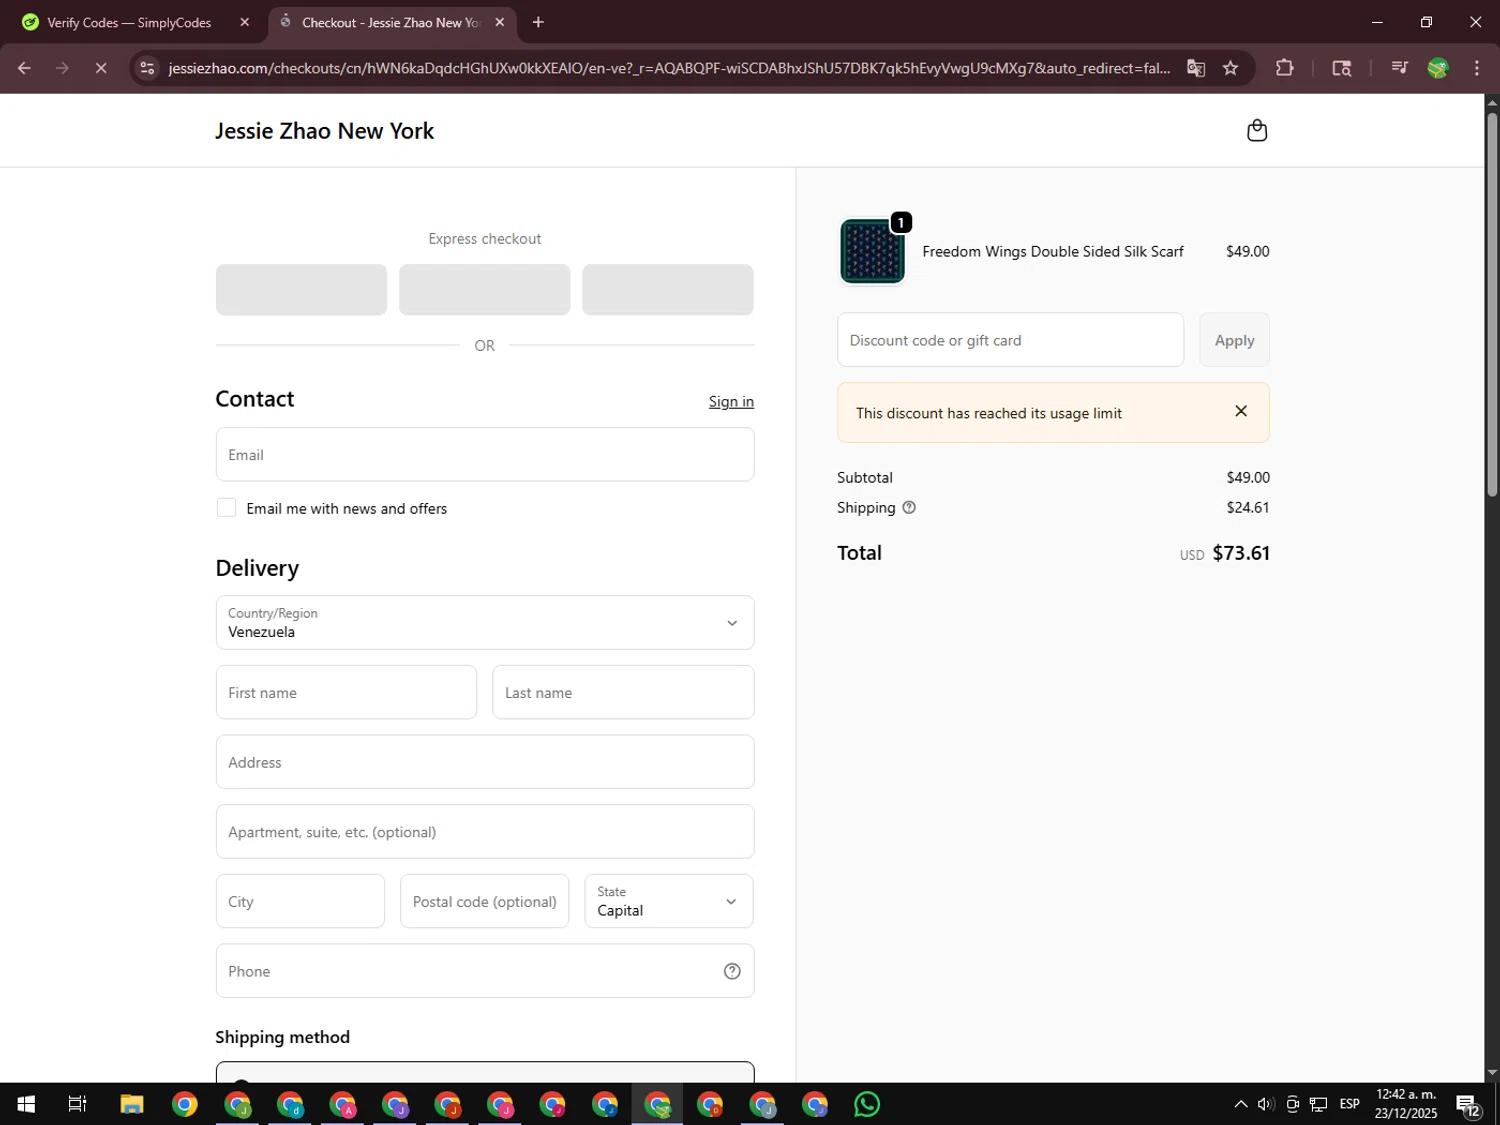Focus the Email input field
Image resolution: width=1500 pixels, height=1125 pixels.
tap(485, 455)
